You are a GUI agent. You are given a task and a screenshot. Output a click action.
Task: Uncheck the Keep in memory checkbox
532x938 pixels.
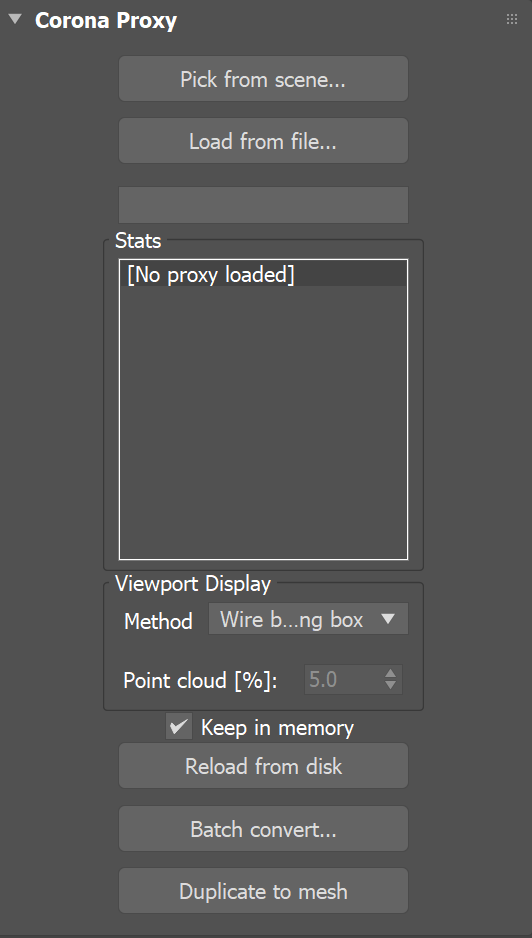tap(179, 727)
